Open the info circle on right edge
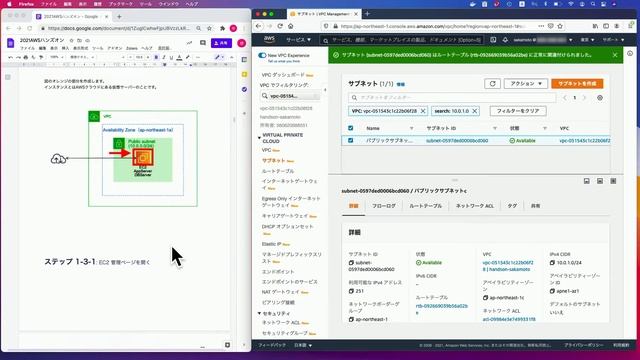Image resolution: width=640 pixels, height=360 pixels. (630, 53)
